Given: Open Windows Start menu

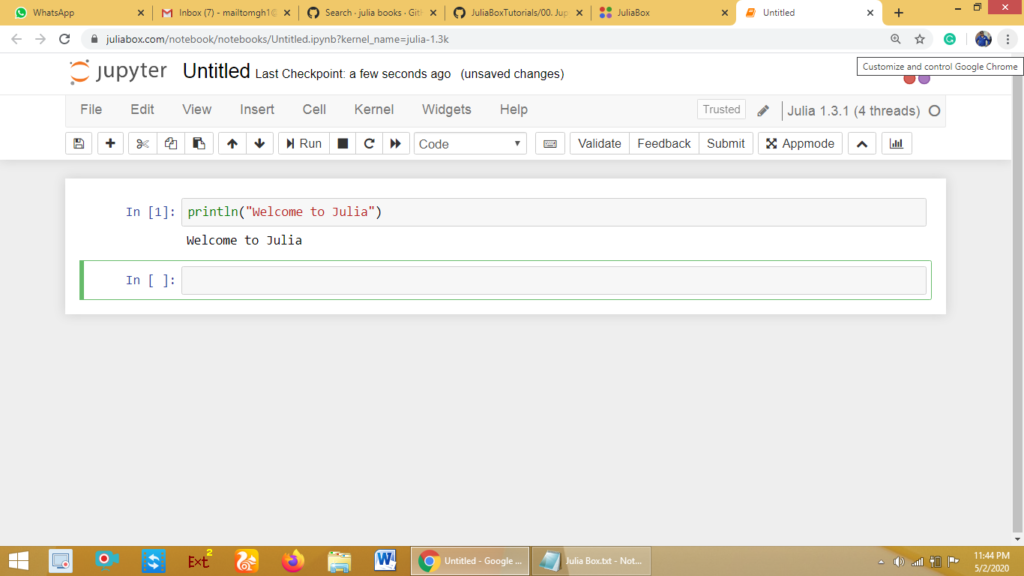Looking at the screenshot, I should pyautogui.click(x=18, y=561).
